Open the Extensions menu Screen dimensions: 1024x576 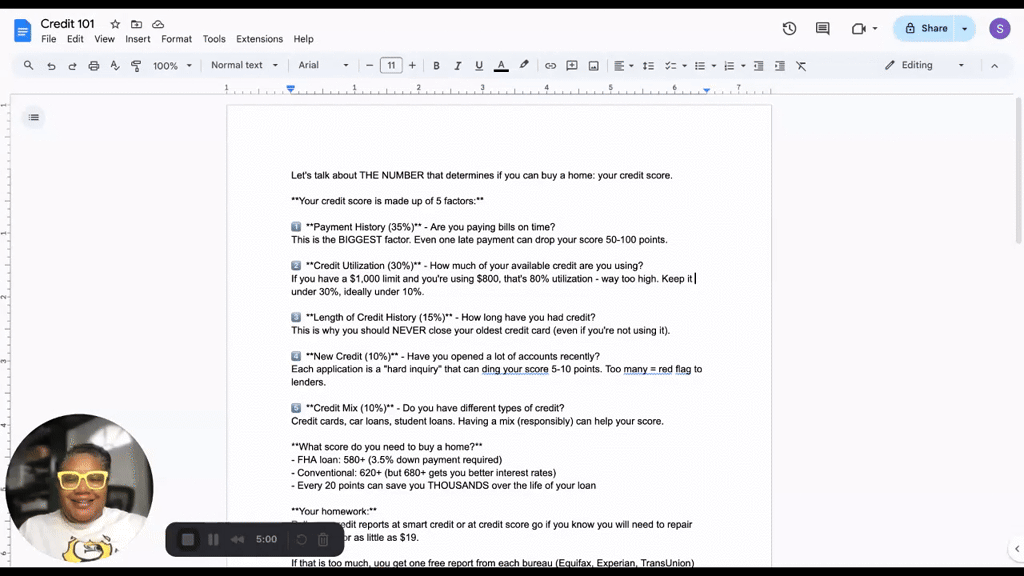259,39
